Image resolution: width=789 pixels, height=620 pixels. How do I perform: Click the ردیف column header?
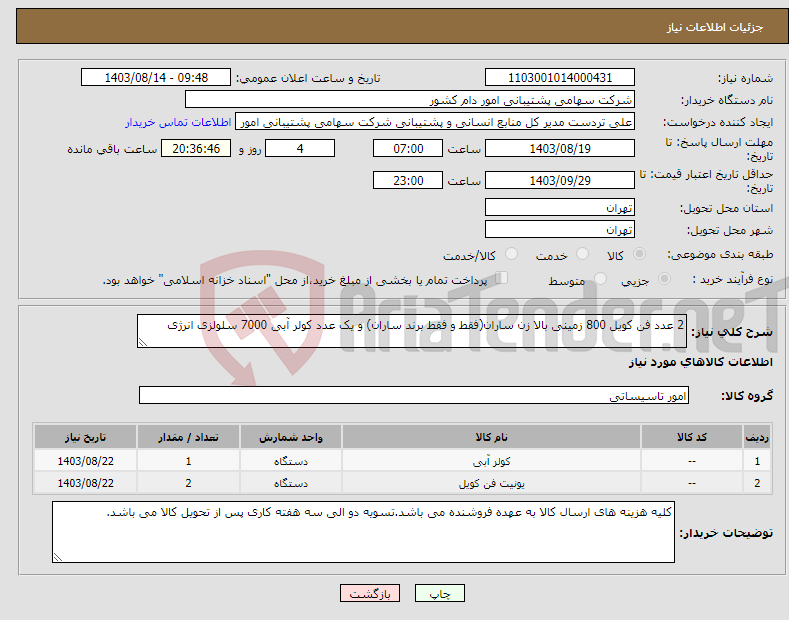[x=757, y=437]
